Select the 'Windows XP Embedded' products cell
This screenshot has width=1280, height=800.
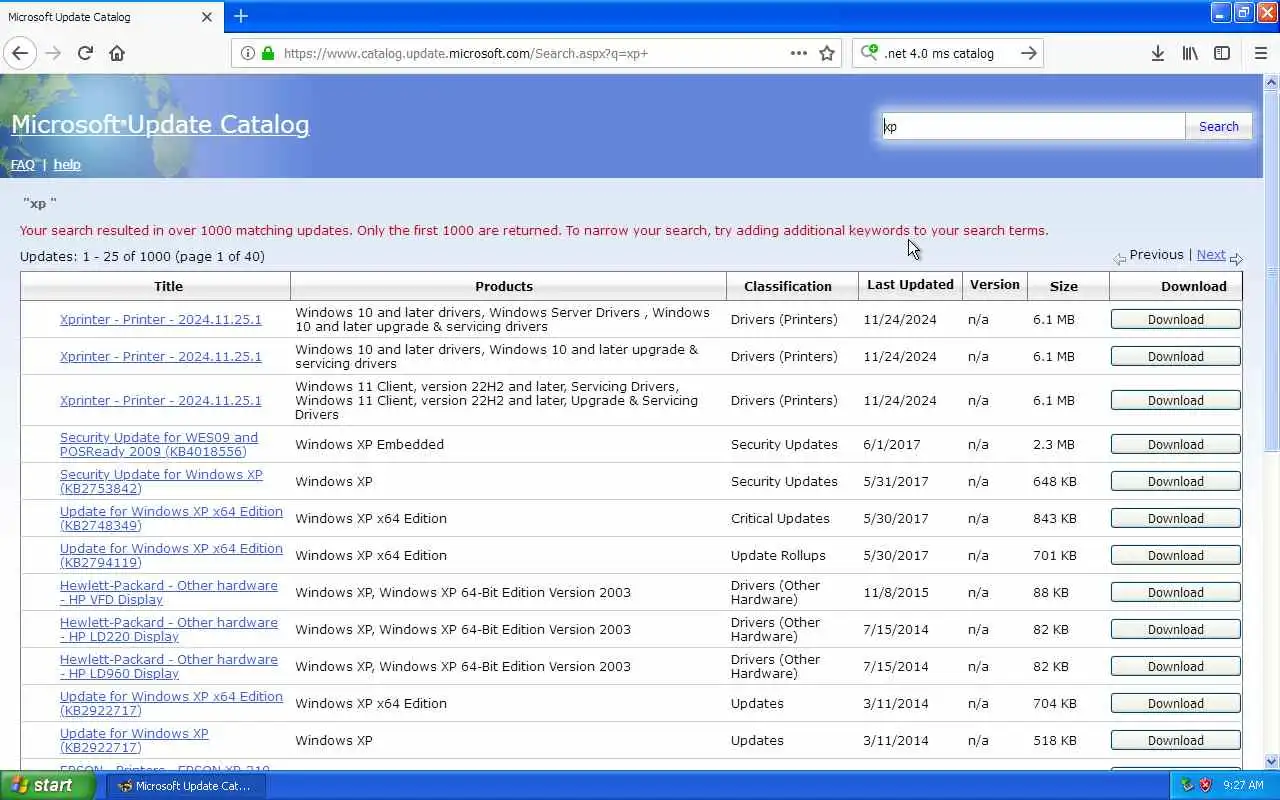pos(508,444)
